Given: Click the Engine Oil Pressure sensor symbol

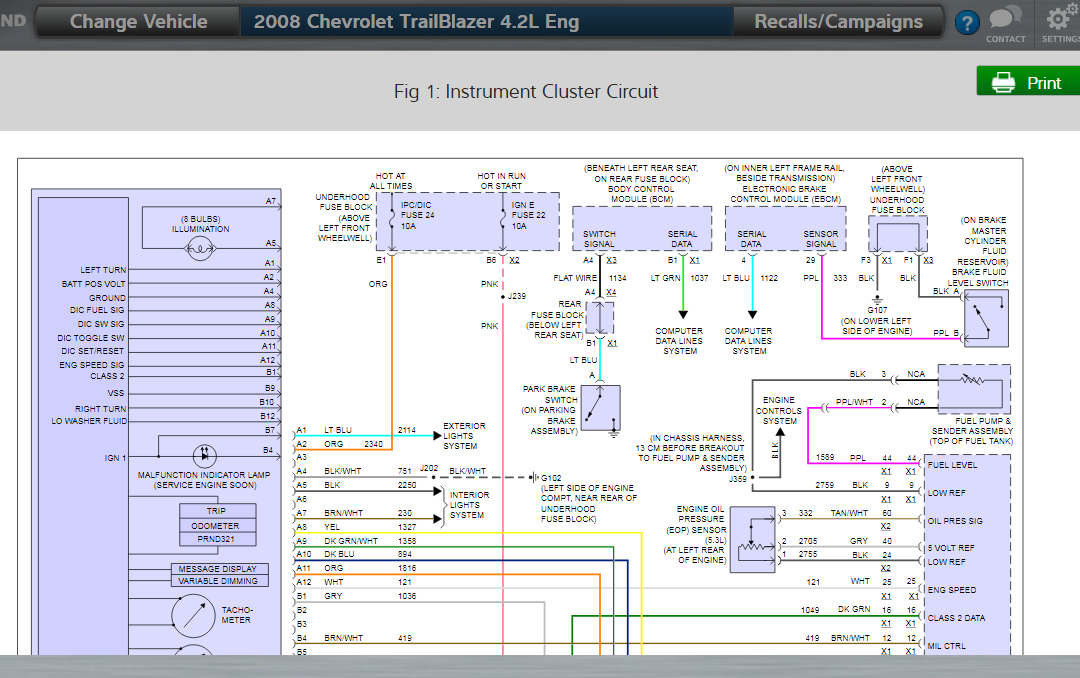Looking at the screenshot, I should pos(753,540).
